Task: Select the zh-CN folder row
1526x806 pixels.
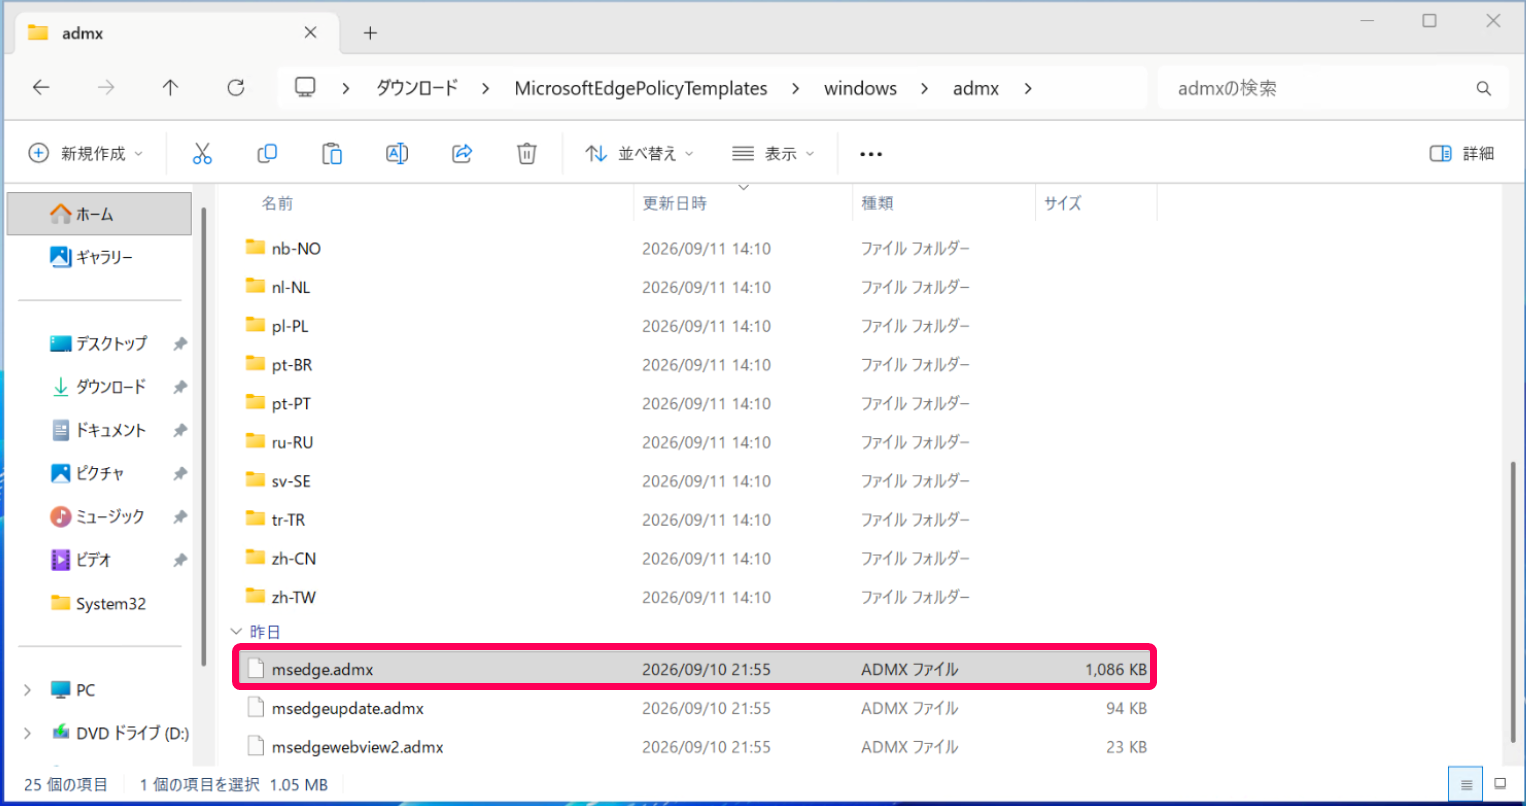Action: (697, 558)
